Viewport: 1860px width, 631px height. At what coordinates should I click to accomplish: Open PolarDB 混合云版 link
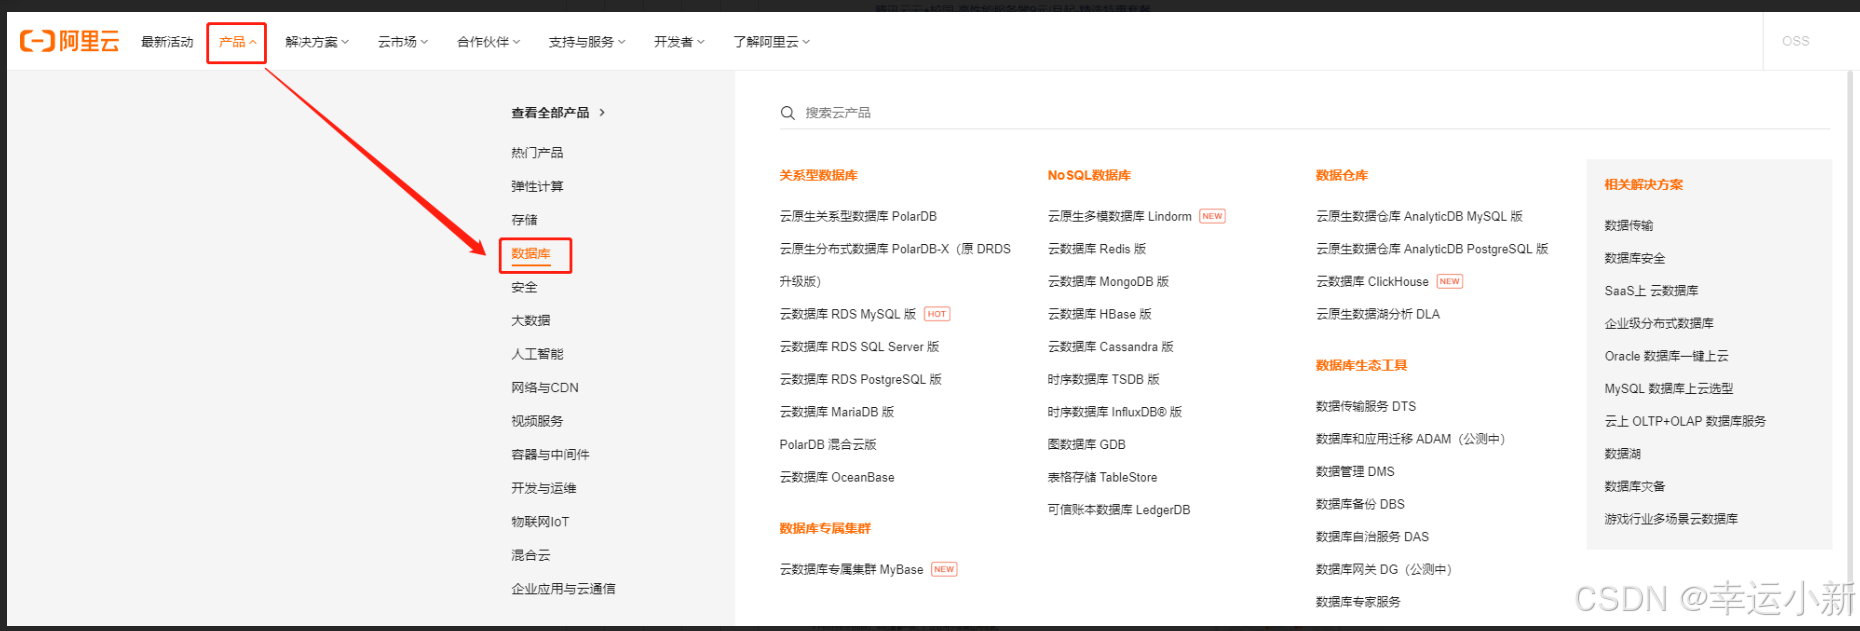[x=828, y=445]
